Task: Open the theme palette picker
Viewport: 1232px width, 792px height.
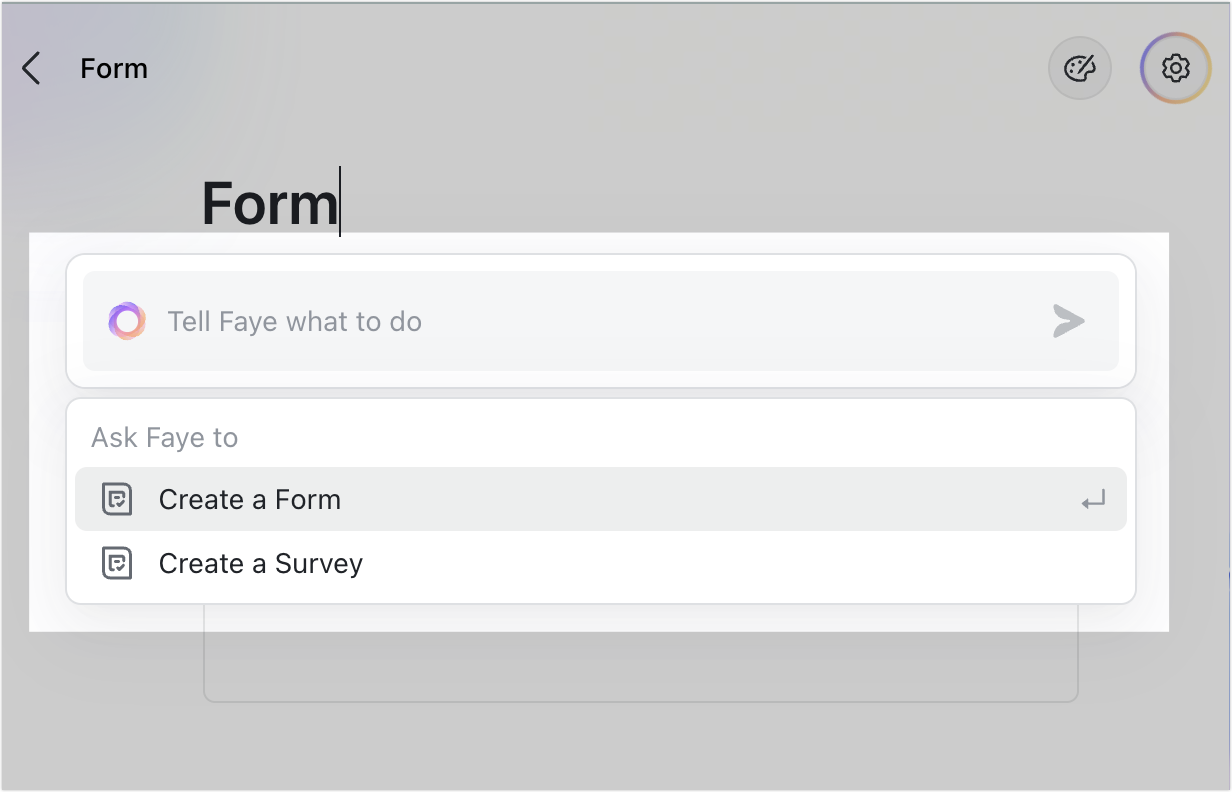Action: coord(1080,68)
